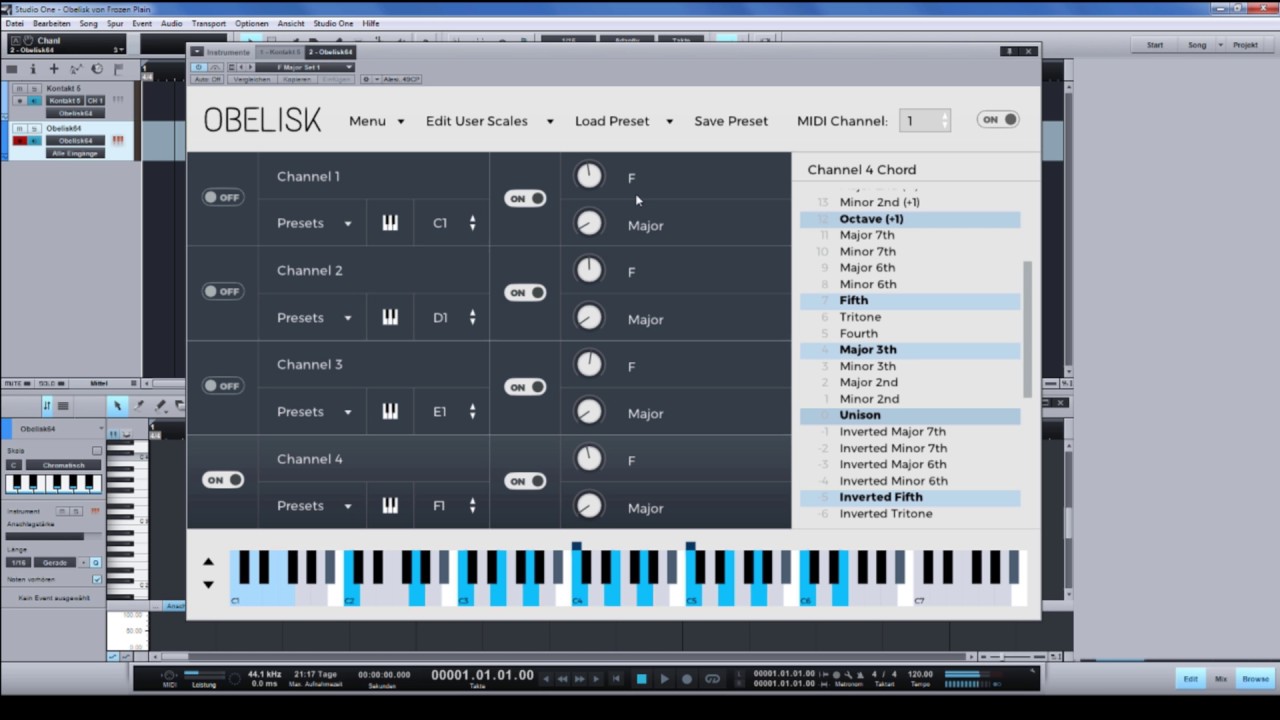
Task: Click the add track plus icon
Action: pyautogui.click(x=54, y=69)
